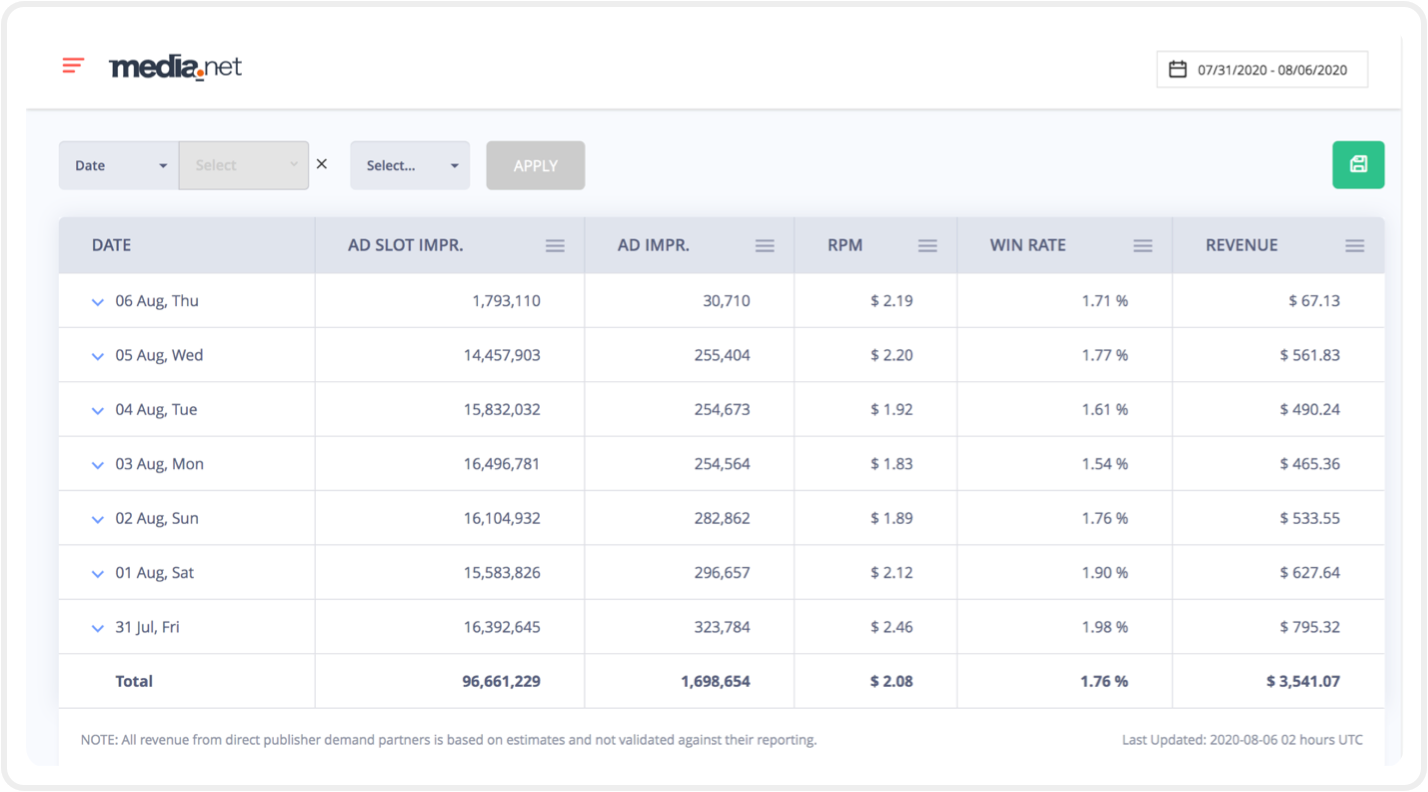Click the 30,710 ad impressions value
1428x792 pixels.
728,301
